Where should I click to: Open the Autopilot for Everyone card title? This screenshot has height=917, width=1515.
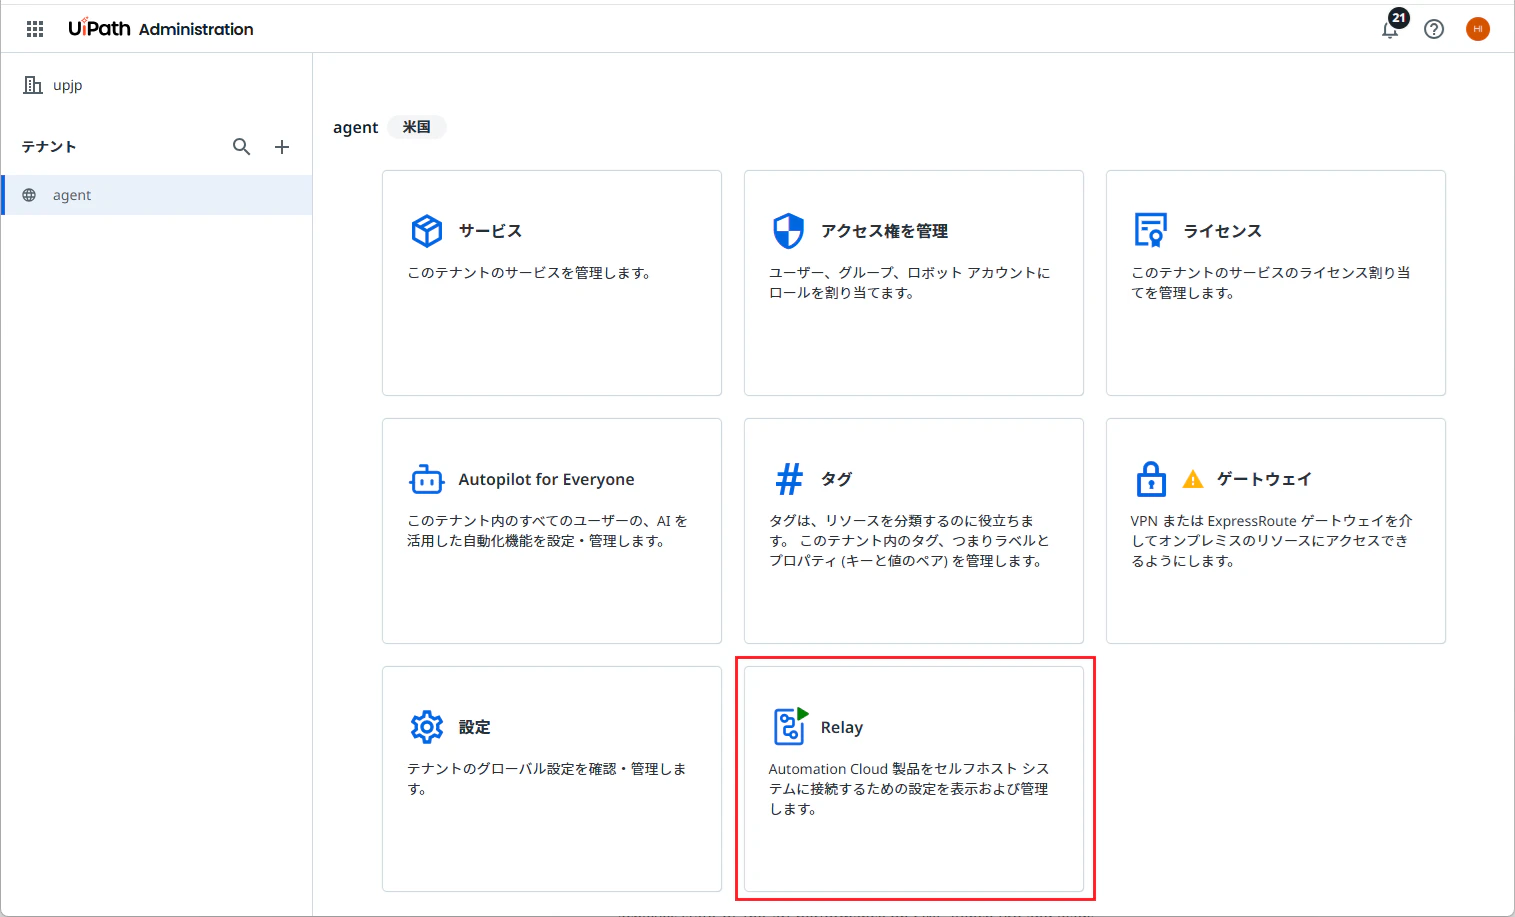546,480
